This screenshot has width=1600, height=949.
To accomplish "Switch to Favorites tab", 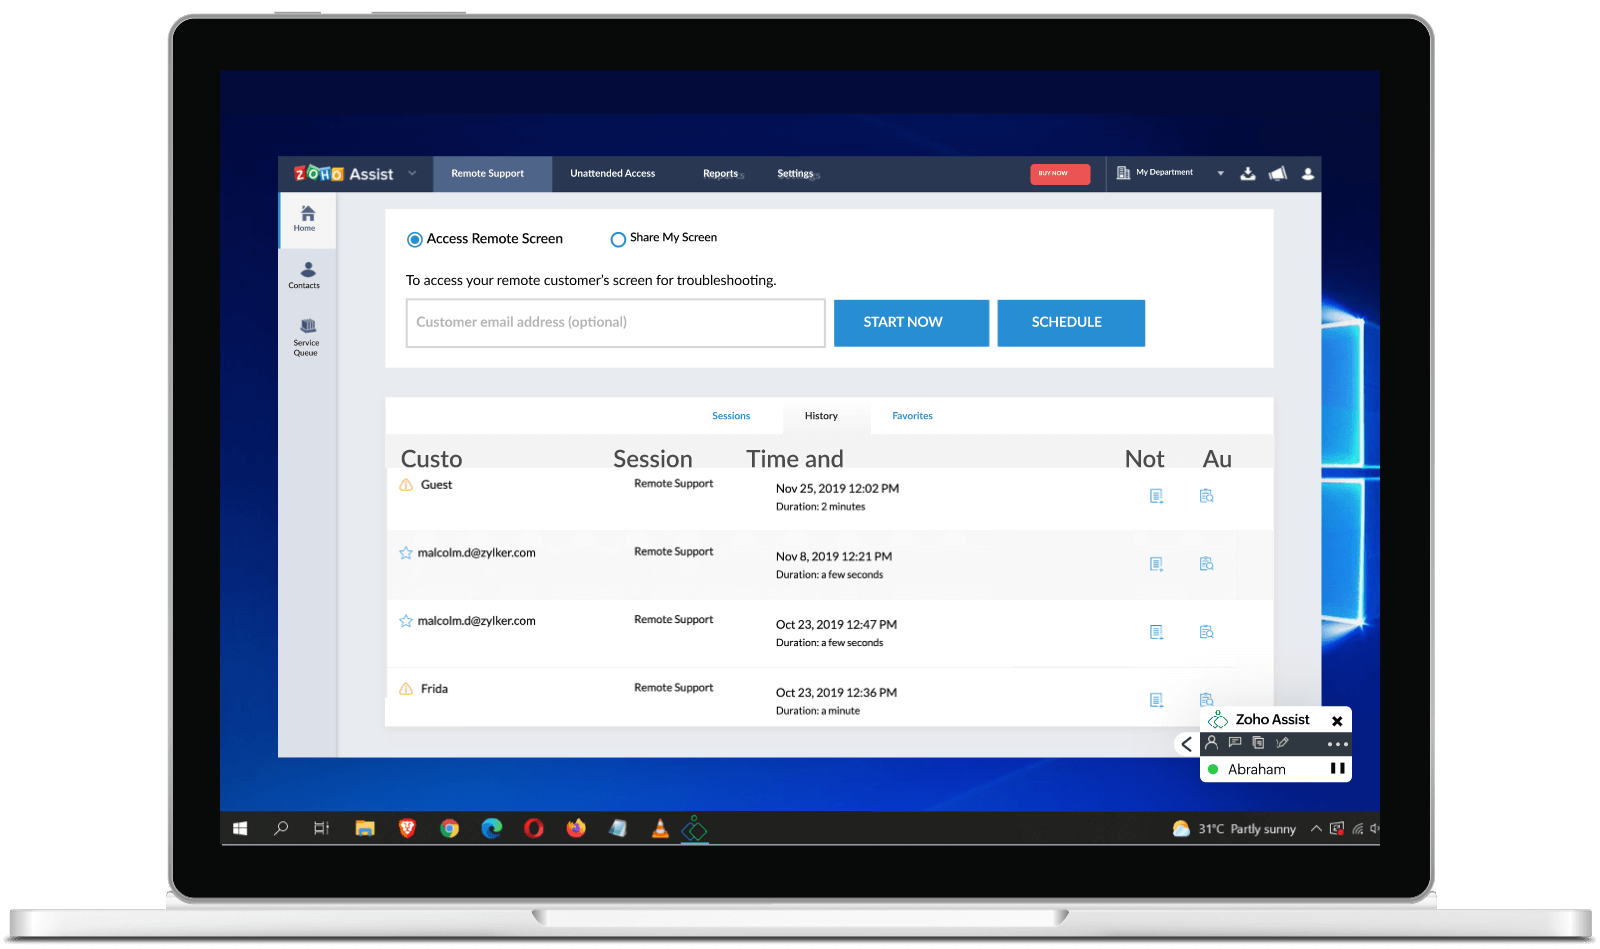I will pyautogui.click(x=913, y=416).
